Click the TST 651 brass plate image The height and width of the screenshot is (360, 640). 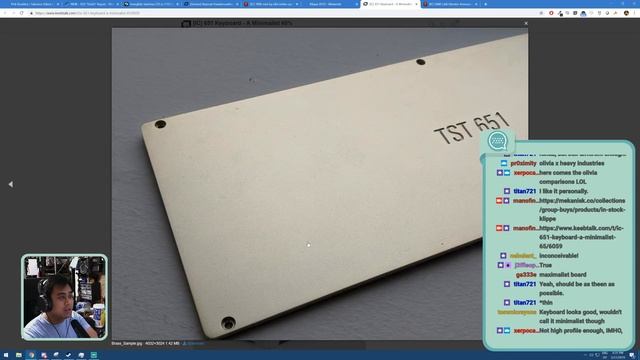[x=320, y=184]
